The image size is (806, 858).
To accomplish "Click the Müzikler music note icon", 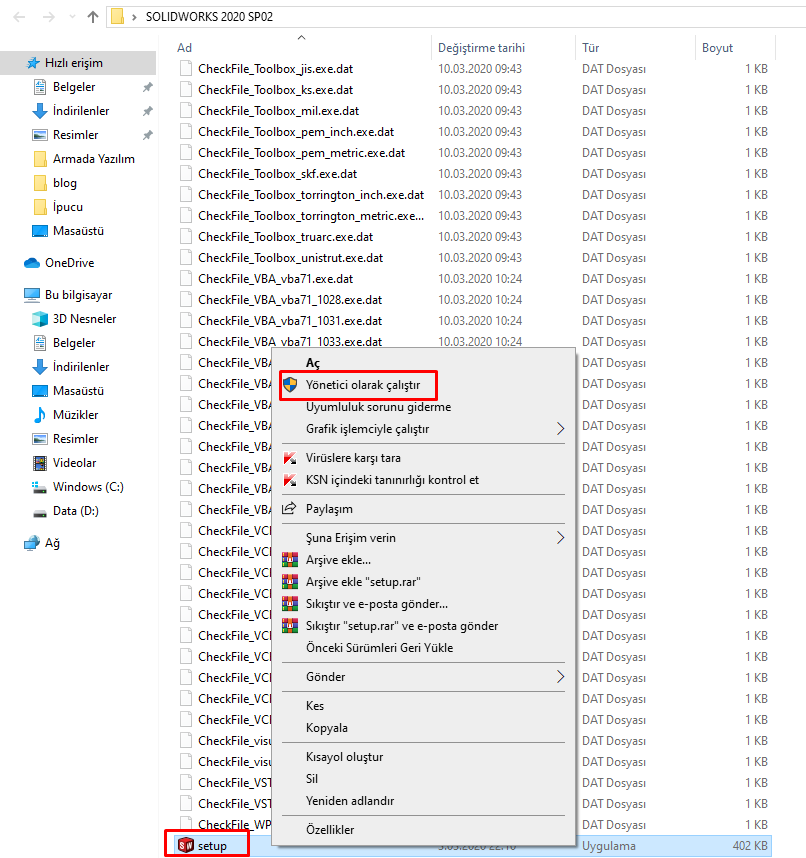I will pos(40,415).
